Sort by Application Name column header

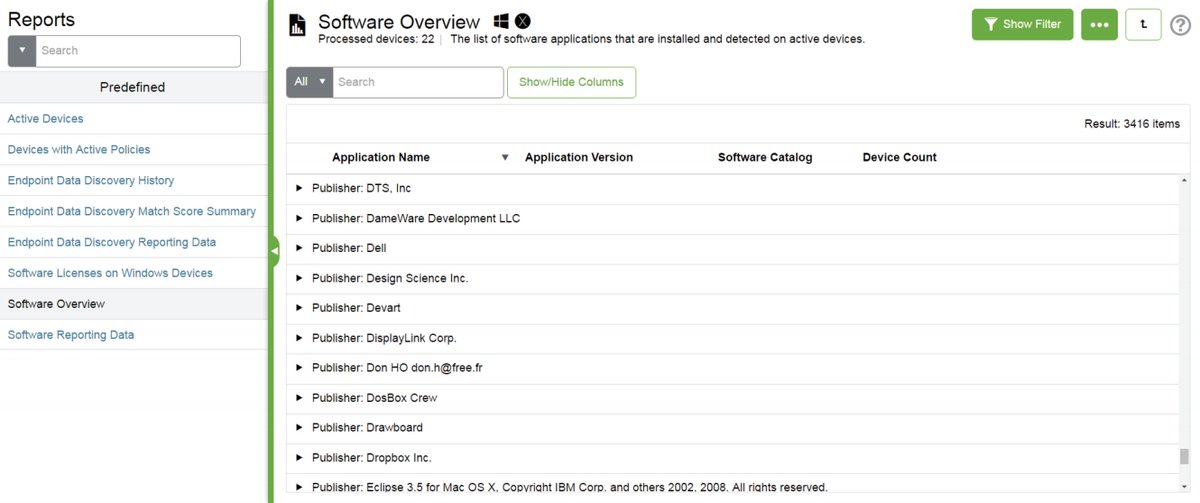pos(381,158)
